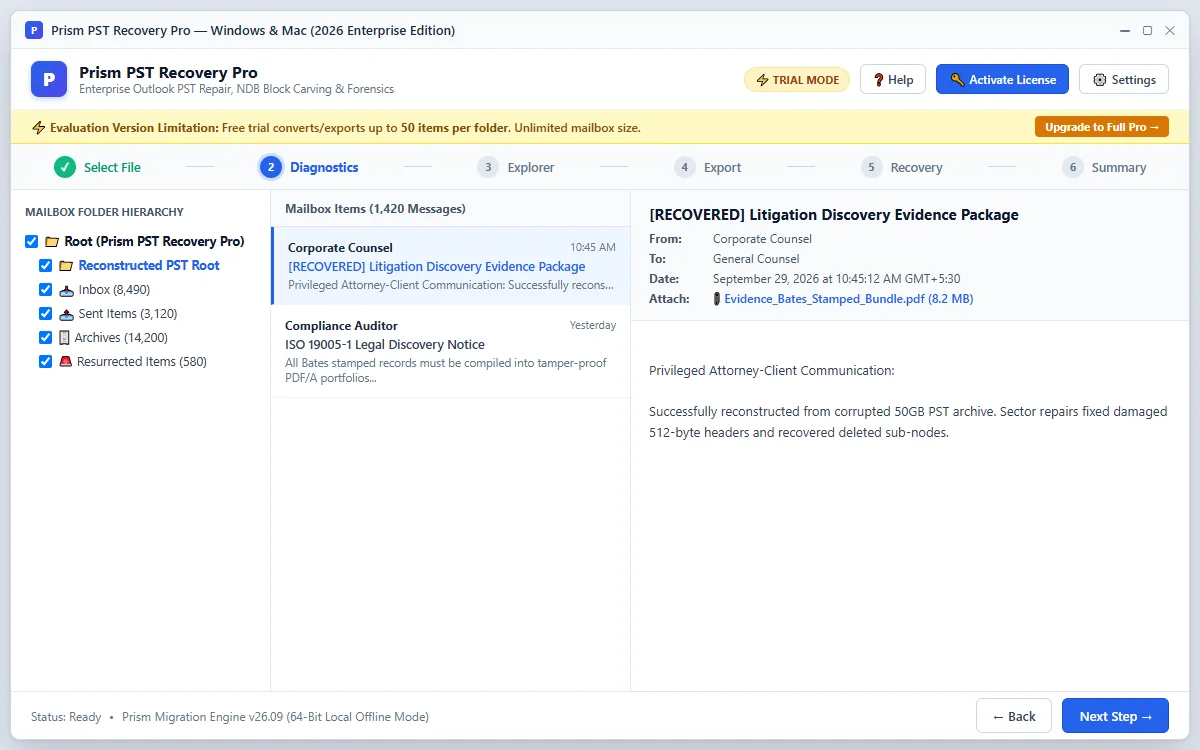Uncheck the Resurrected Items (580) checkbox

coord(45,362)
